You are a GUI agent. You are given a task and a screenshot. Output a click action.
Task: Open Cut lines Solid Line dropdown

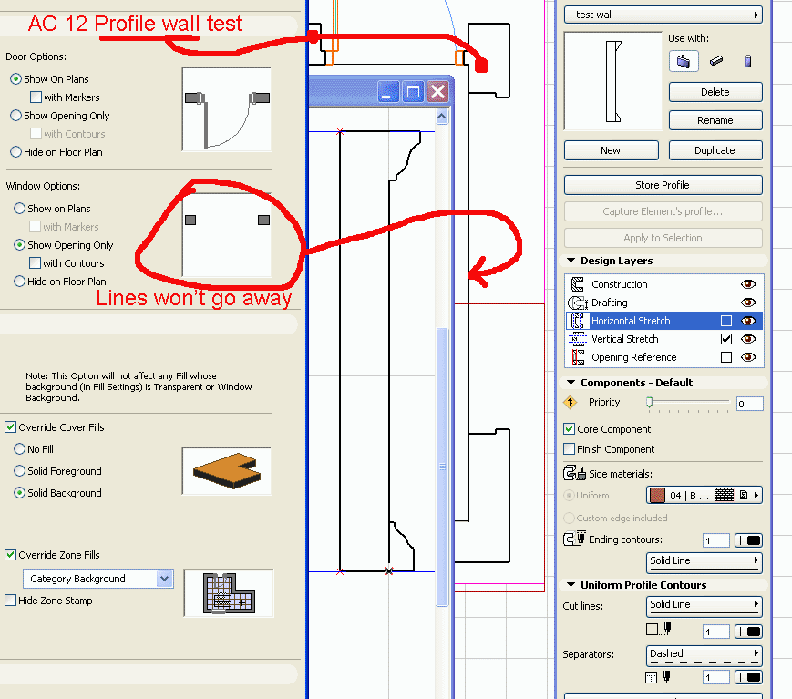704,606
